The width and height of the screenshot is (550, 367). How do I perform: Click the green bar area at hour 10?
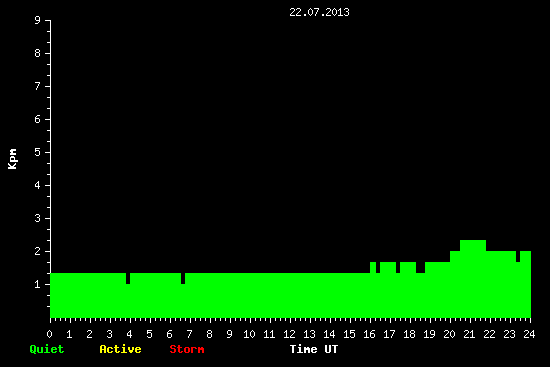[x=250, y=295]
